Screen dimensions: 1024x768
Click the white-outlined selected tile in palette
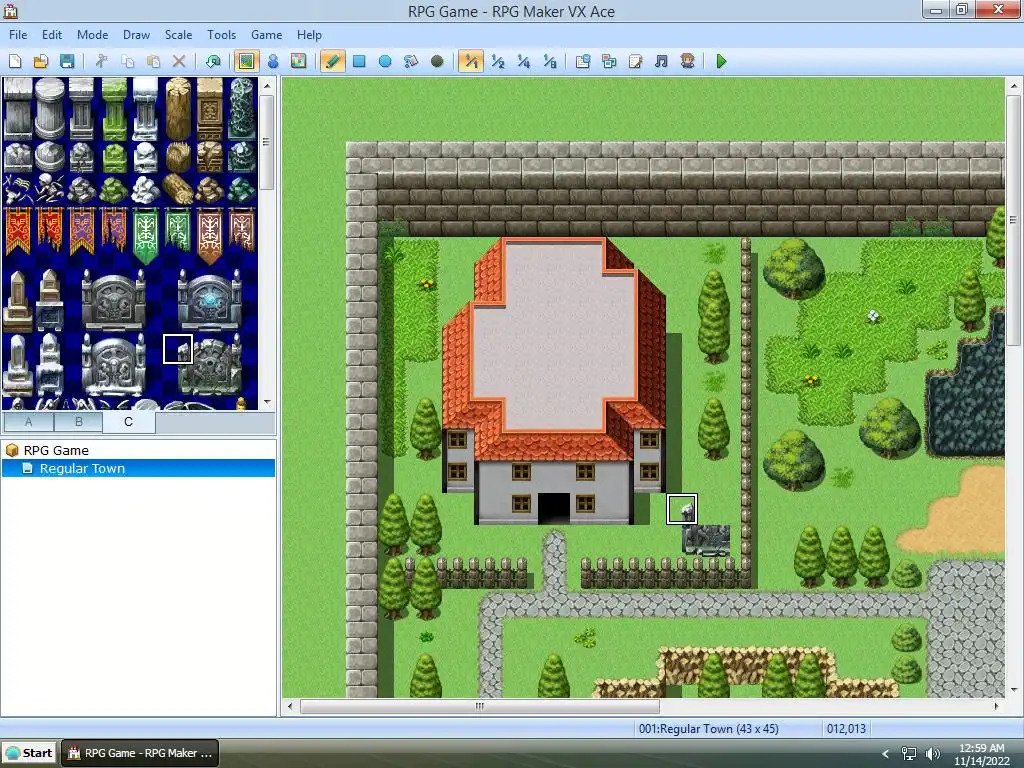pyautogui.click(x=178, y=349)
